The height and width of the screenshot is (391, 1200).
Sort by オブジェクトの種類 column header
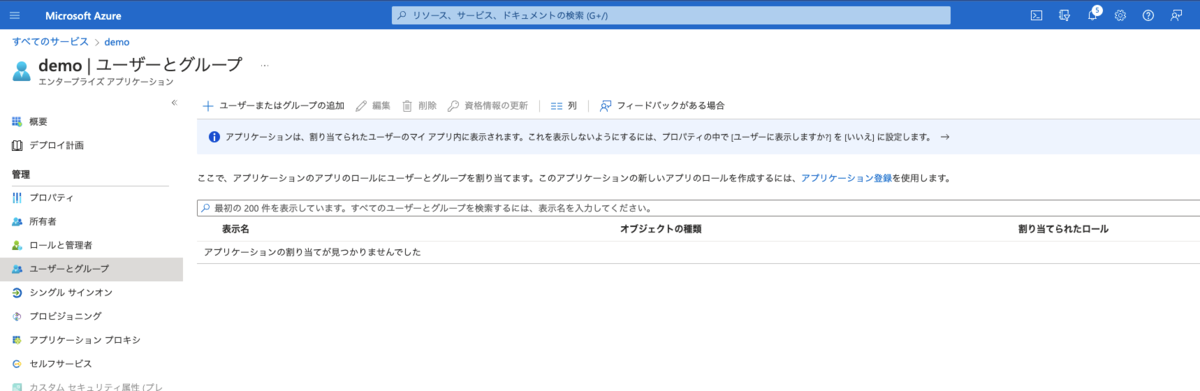[661, 229]
